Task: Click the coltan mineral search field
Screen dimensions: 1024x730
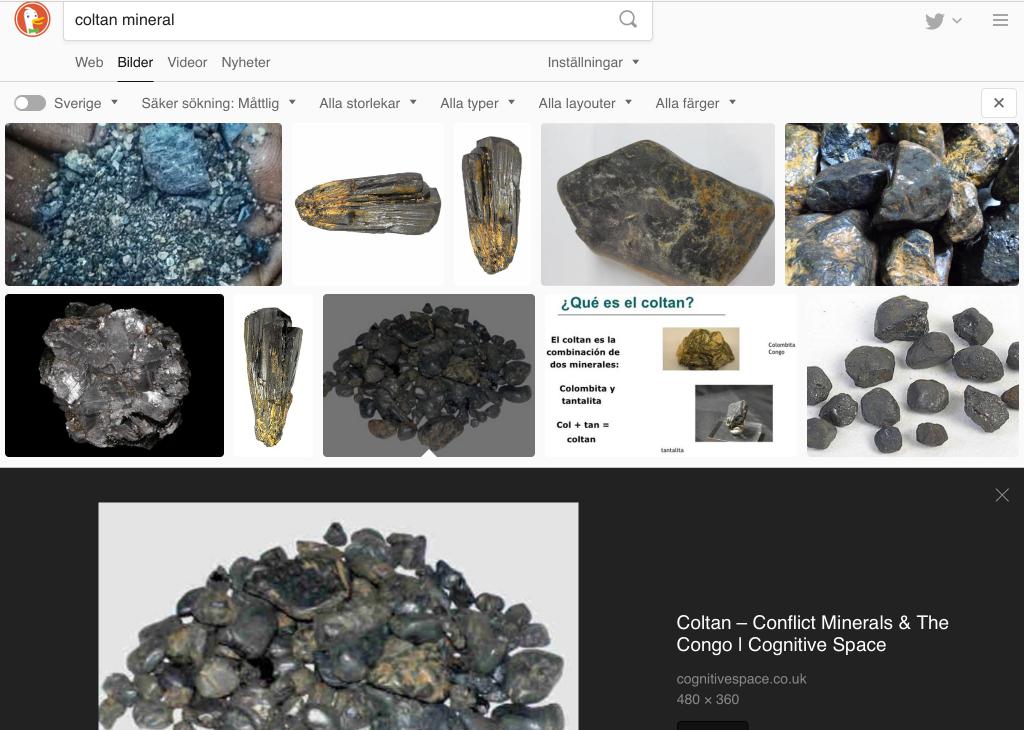Action: [x=340, y=20]
